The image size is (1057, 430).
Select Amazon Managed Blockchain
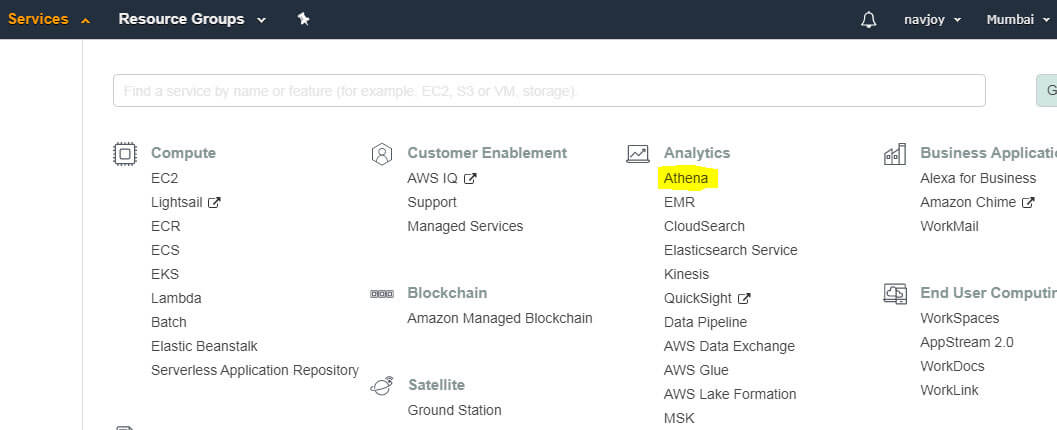(x=499, y=318)
